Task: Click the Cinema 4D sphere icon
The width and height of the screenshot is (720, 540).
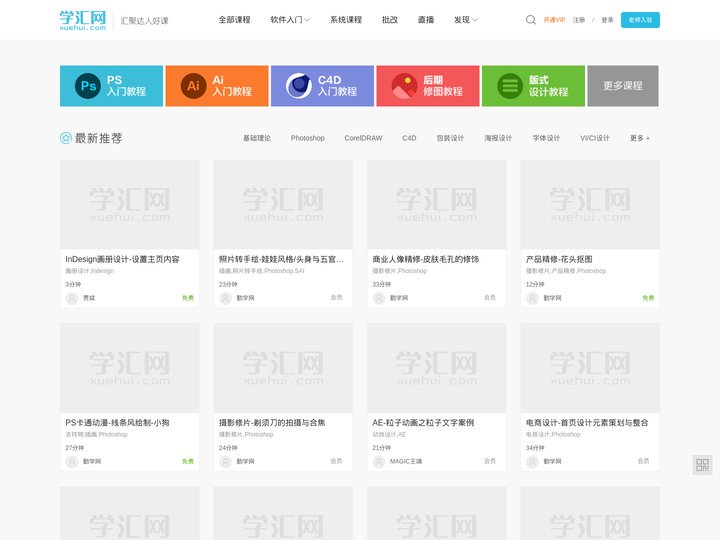Action: [x=299, y=86]
